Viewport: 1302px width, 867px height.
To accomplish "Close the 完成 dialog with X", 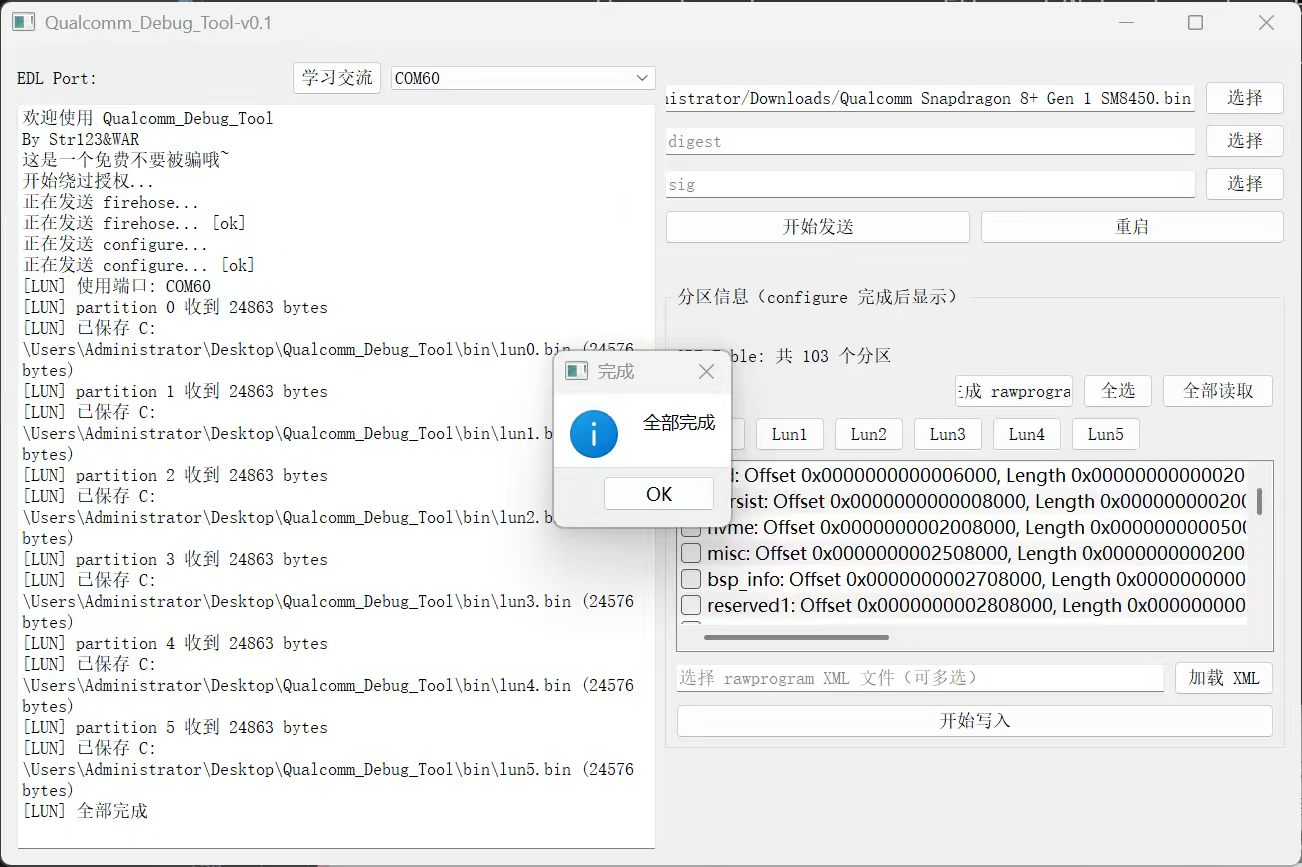I will point(706,372).
